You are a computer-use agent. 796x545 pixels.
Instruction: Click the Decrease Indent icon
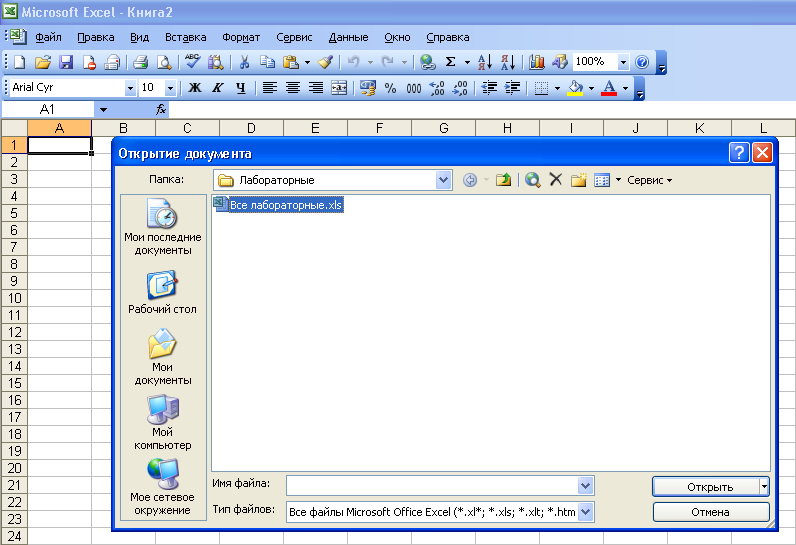(489, 88)
